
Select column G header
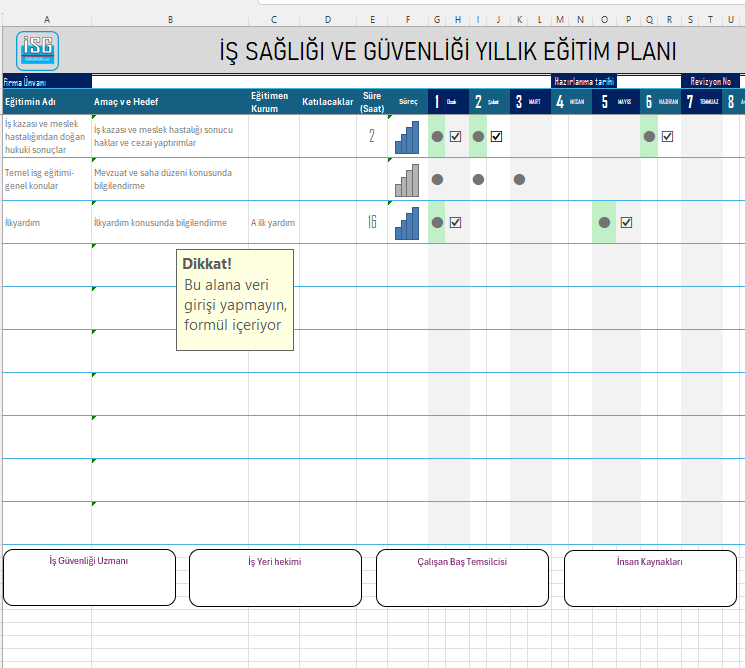[437, 19]
